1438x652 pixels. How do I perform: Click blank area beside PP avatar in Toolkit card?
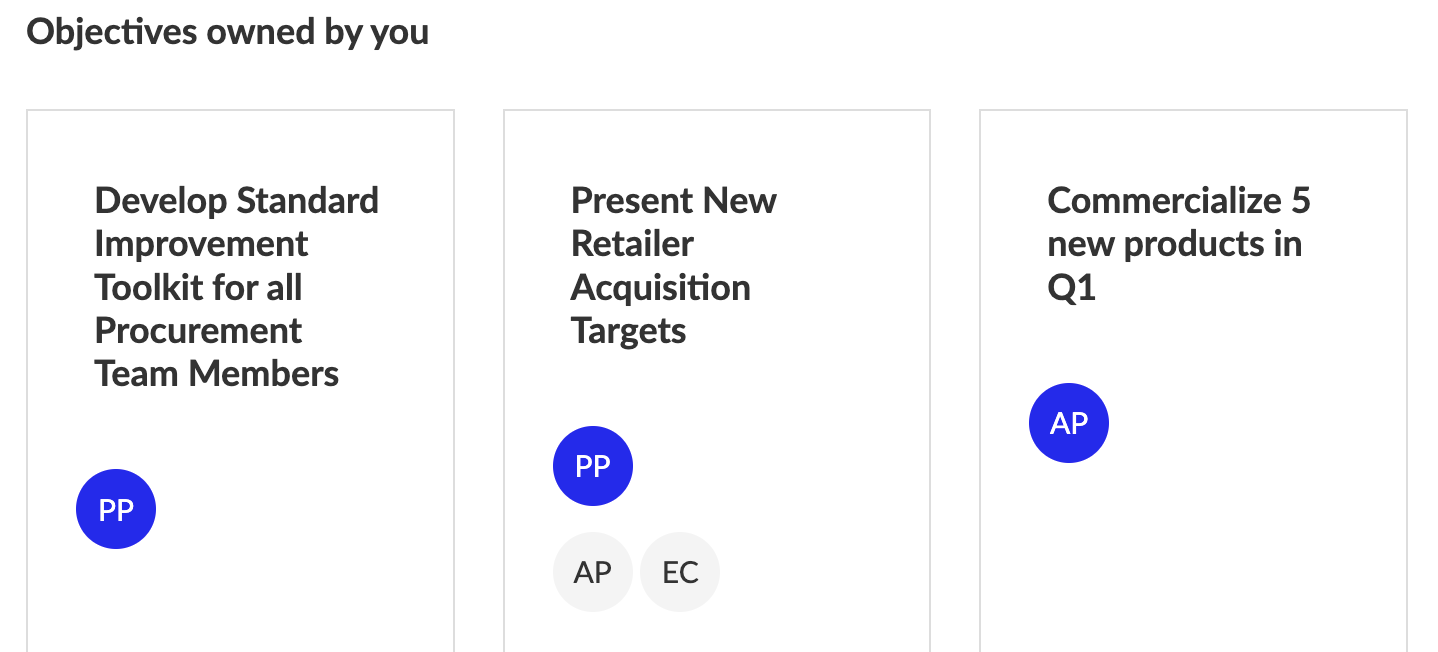[x=300, y=509]
